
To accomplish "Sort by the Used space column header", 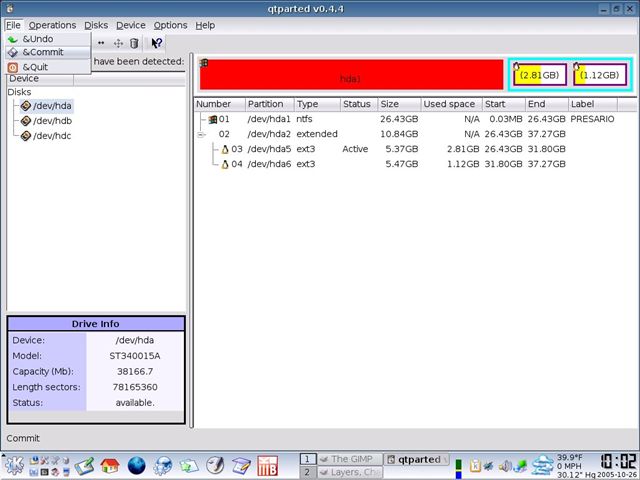I will pos(452,104).
